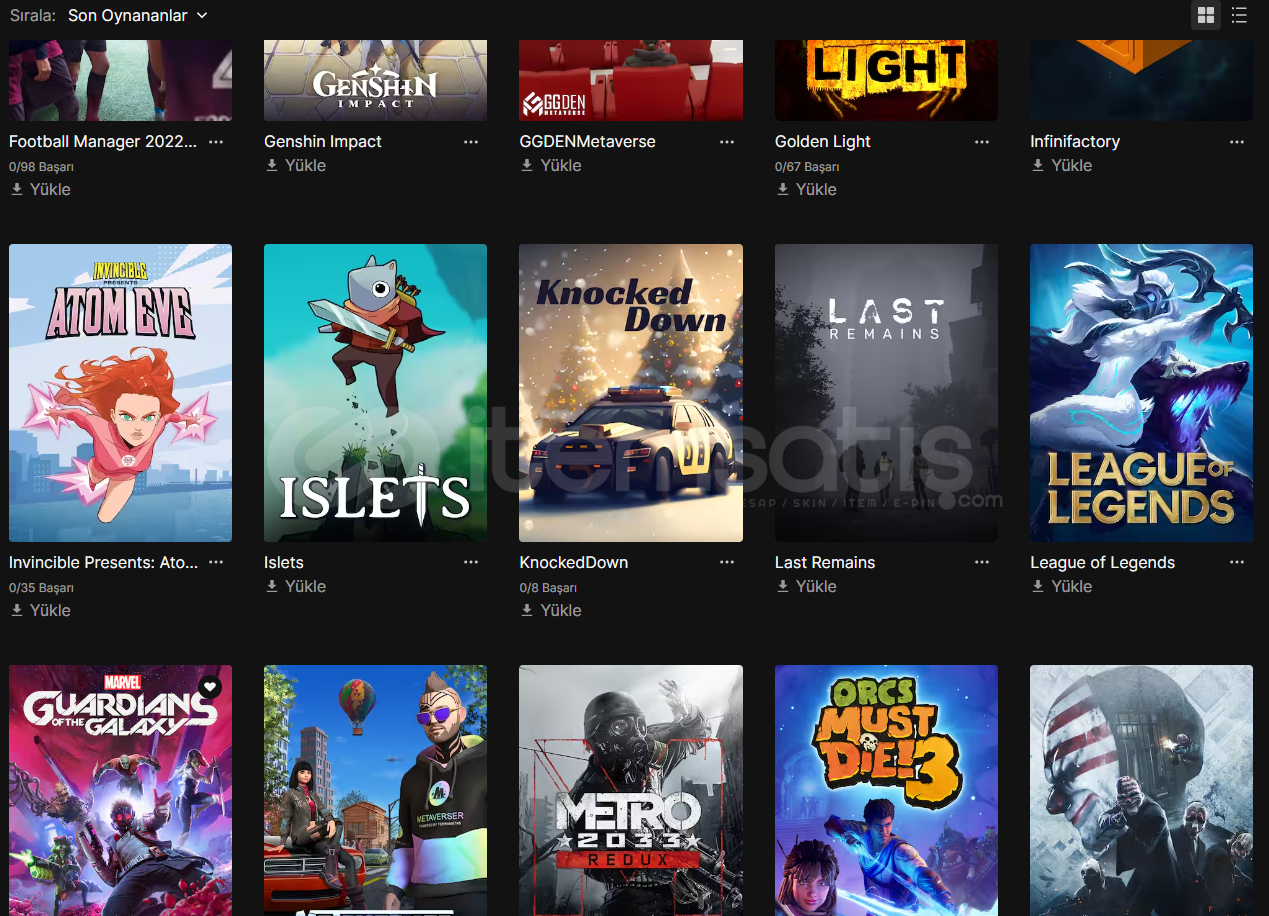Install Invincible Presents via Yükle
The image size is (1269, 916).
(x=41, y=610)
